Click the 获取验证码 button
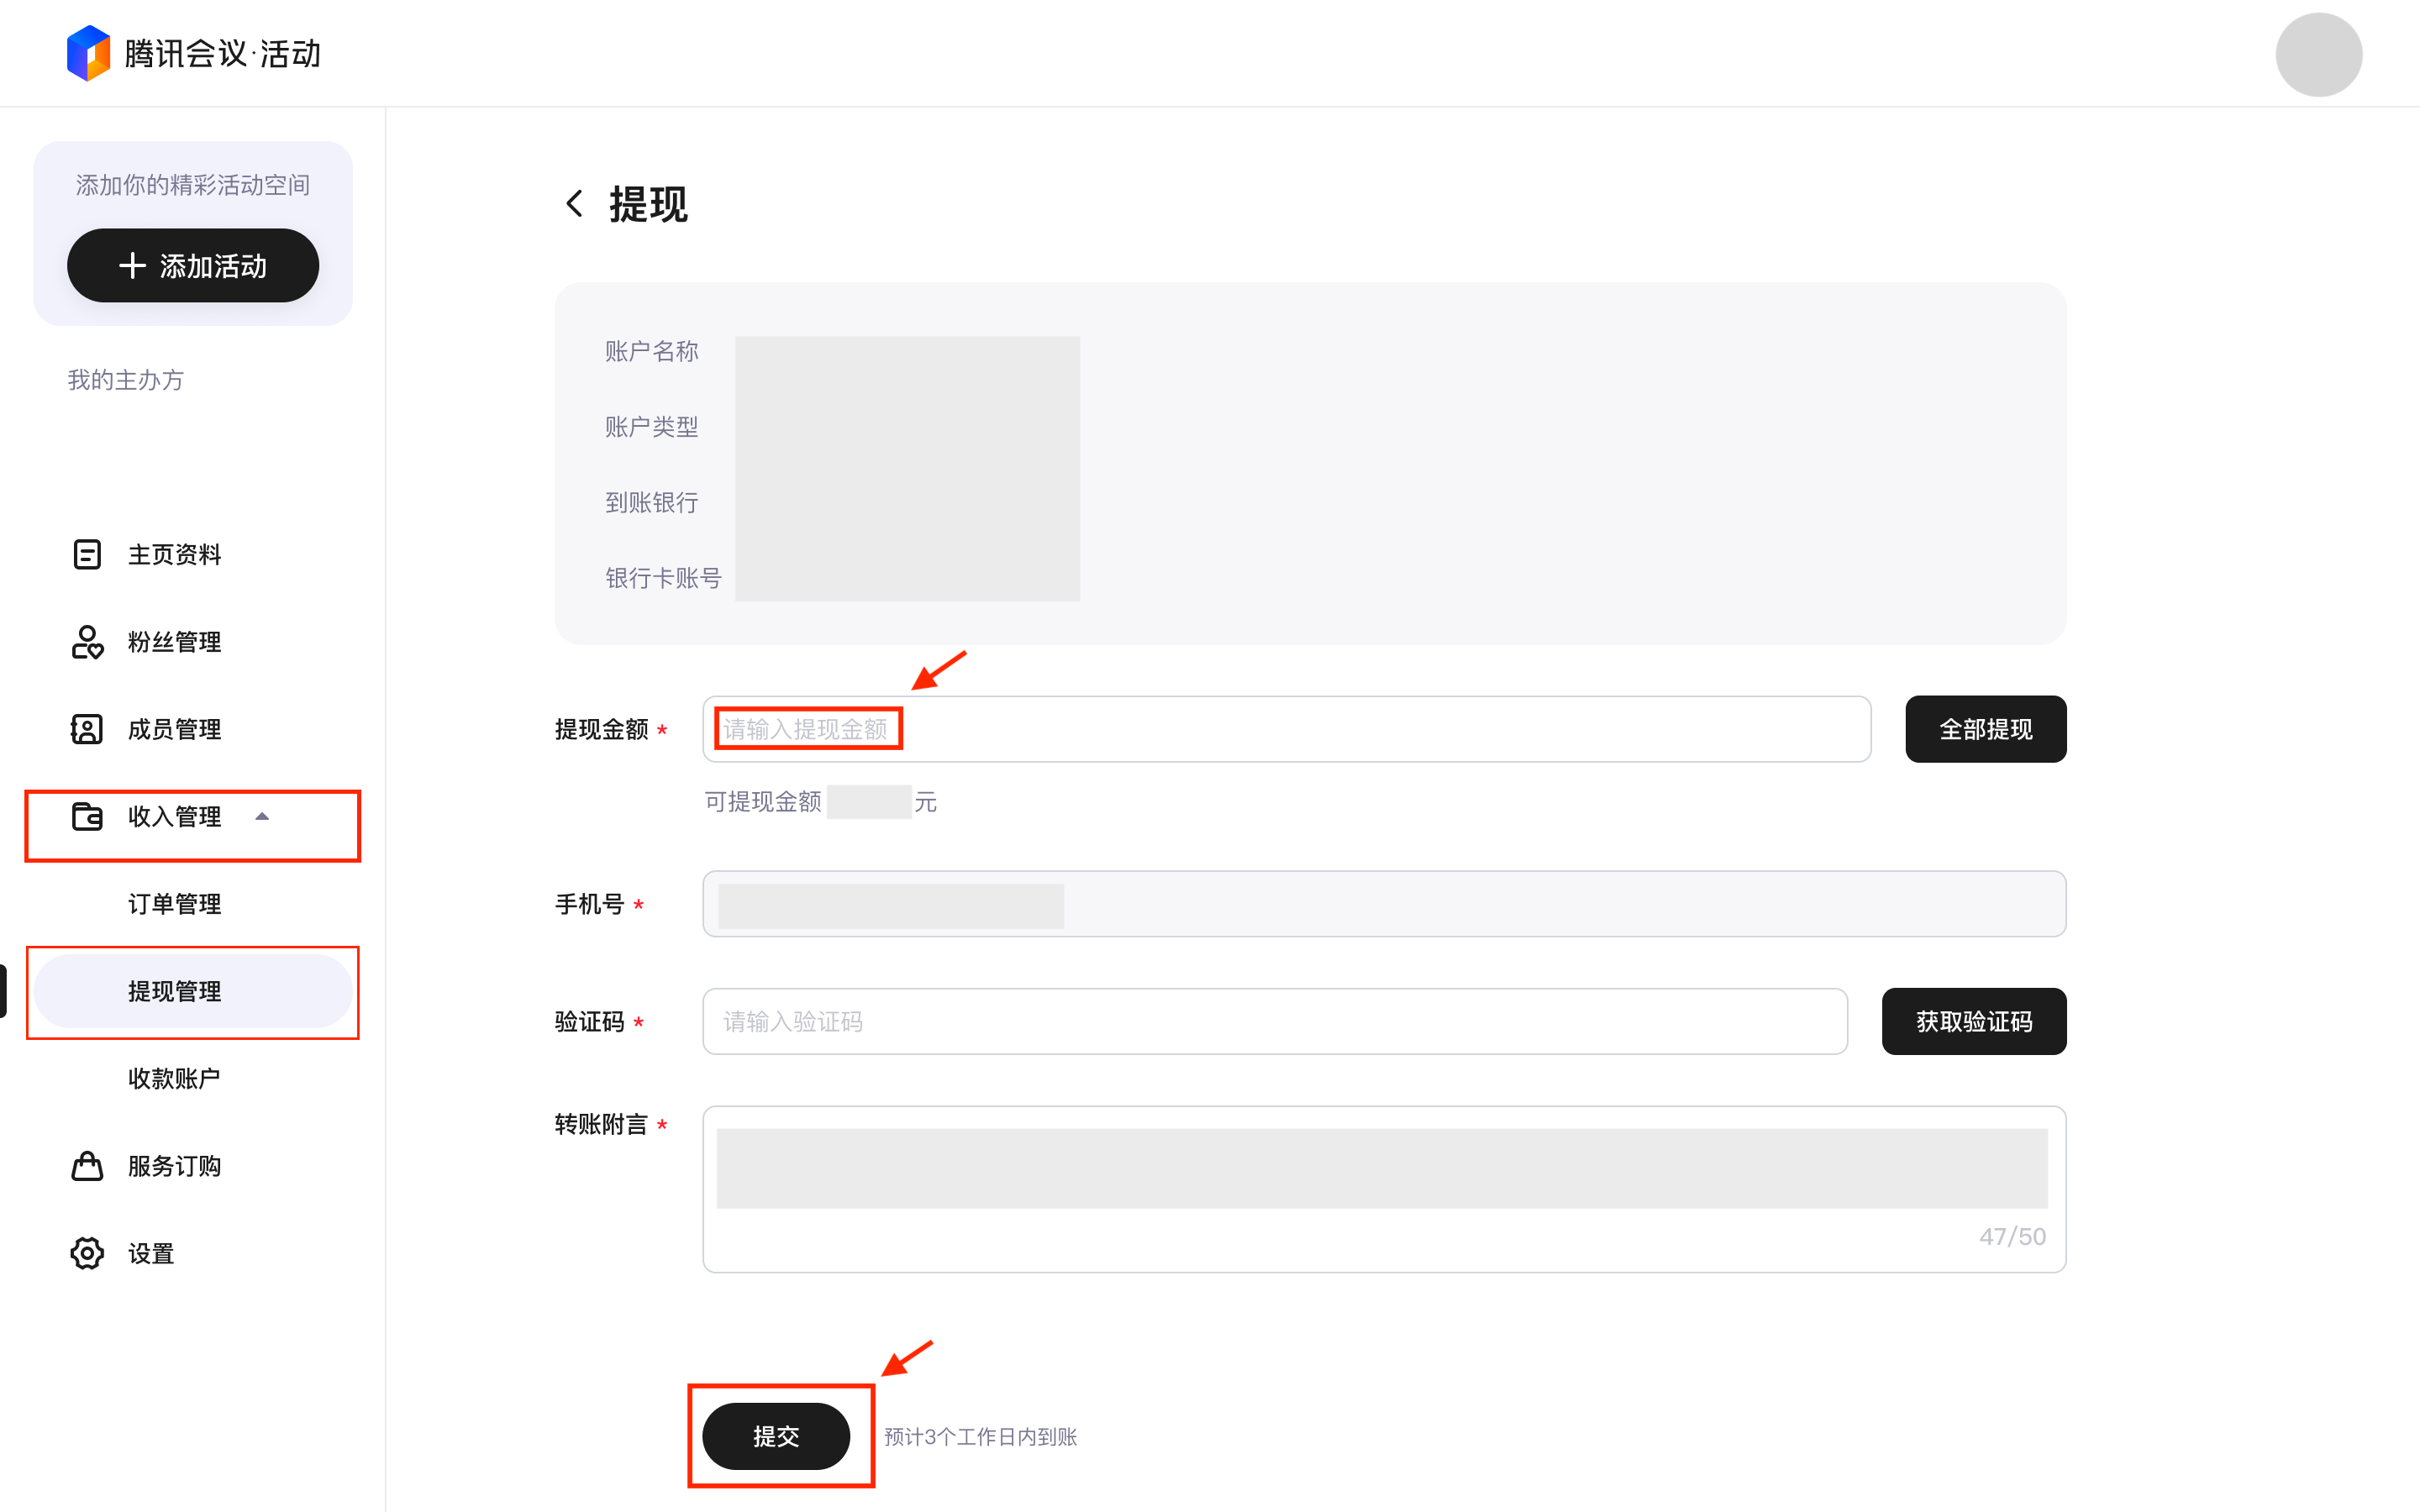Viewport: 2420px width, 1512px height. pos(1973,1021)
